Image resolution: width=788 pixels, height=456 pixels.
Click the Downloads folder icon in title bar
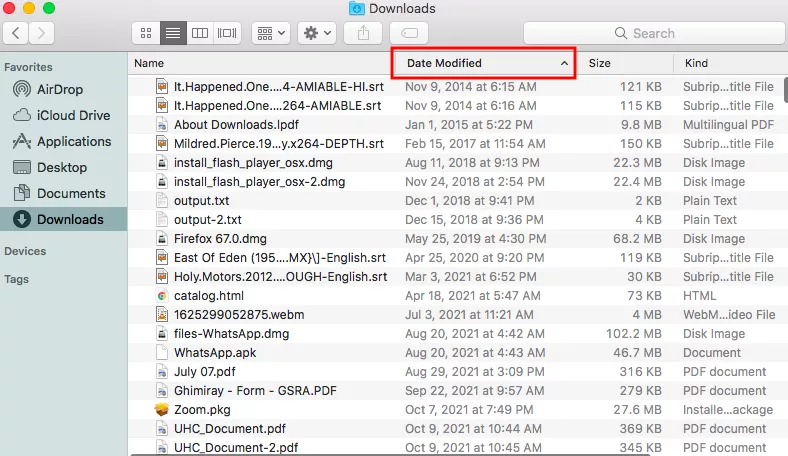[357, 9]
